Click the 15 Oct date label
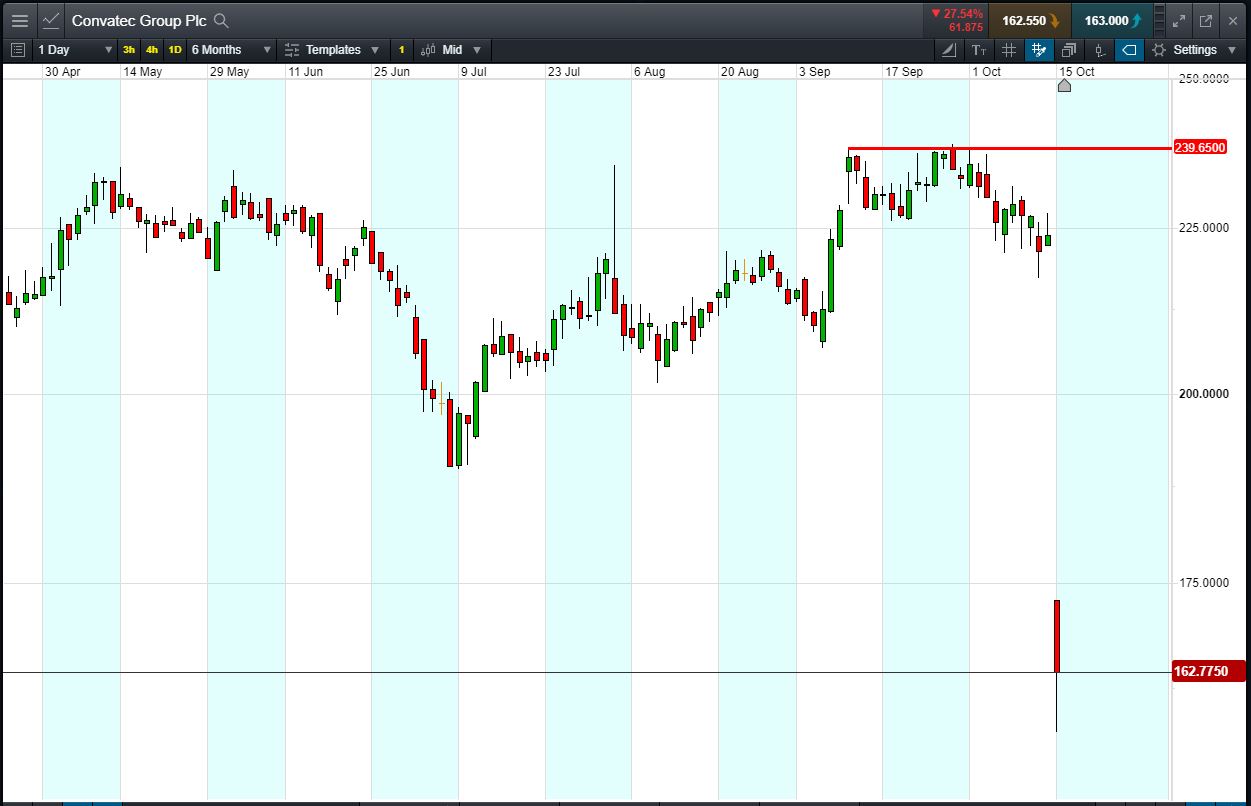The width and height of the screenshot is (1251, 806). point(1077,72)
